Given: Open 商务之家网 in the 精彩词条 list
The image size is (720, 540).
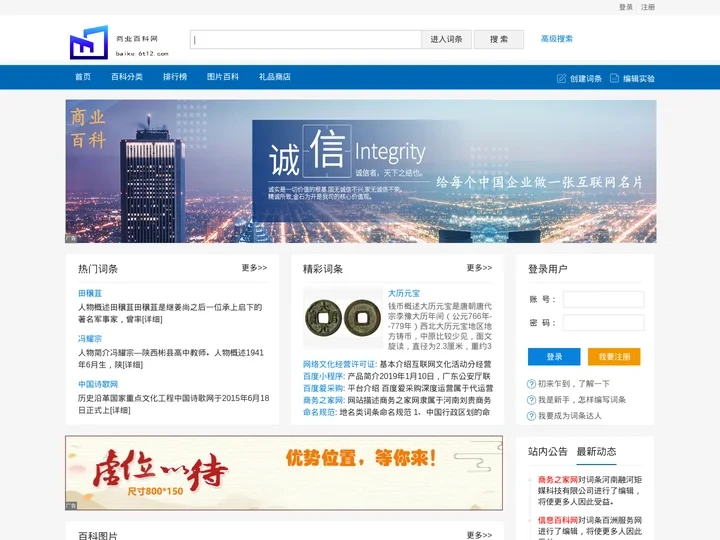Looking at the screenshot, I should 323,400.
